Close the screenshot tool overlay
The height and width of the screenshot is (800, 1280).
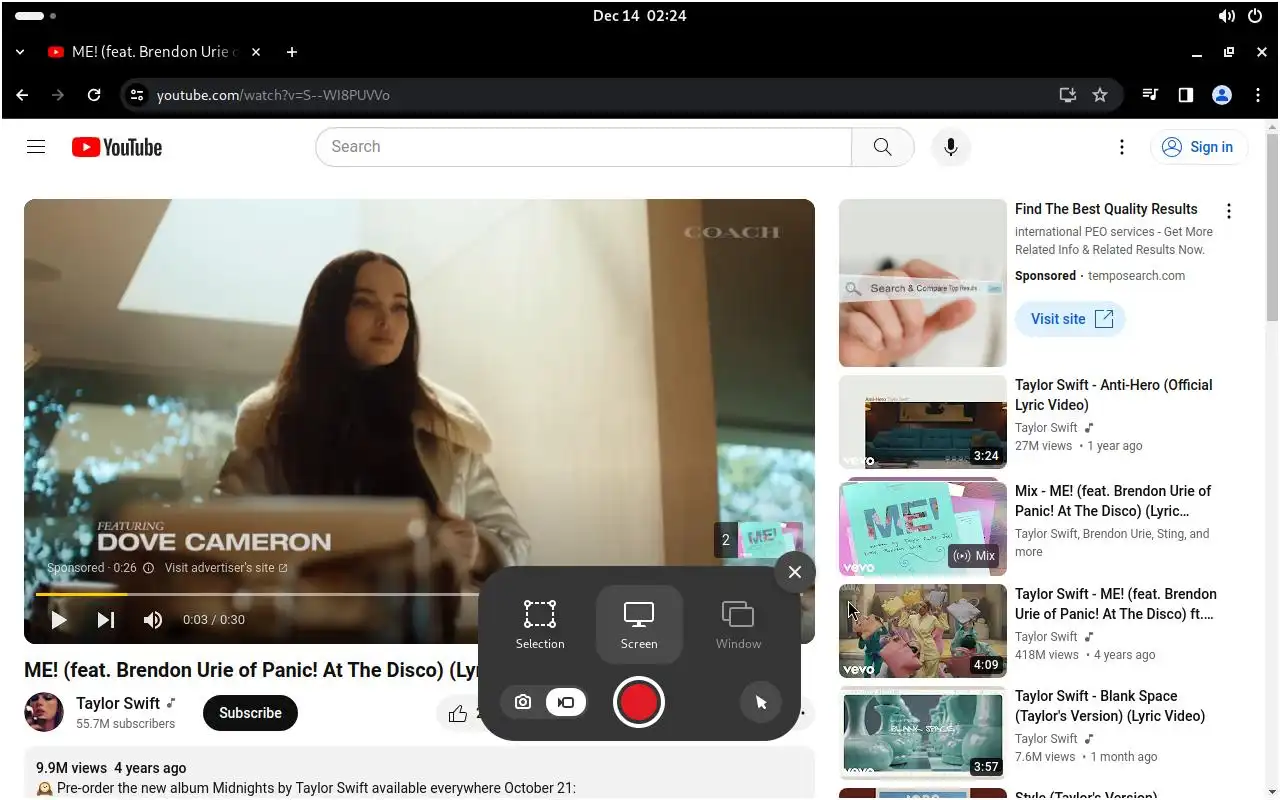(x=795, y=572)
